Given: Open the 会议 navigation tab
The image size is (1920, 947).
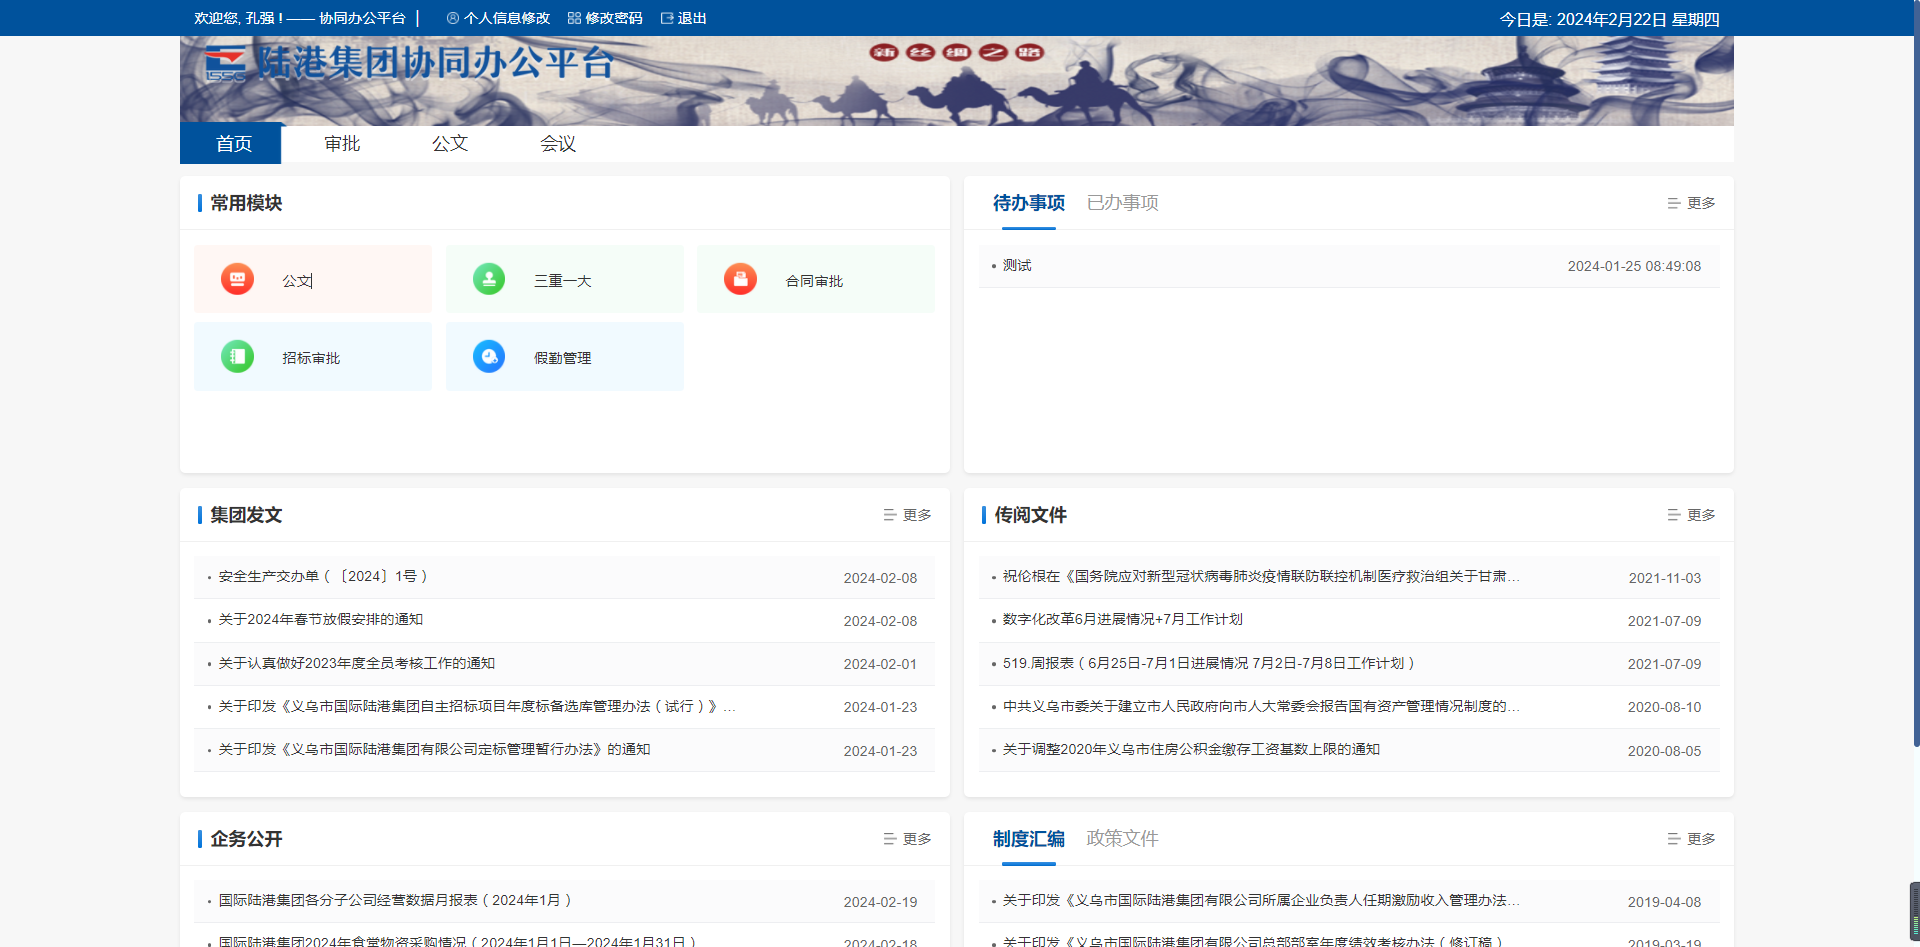Looking at the screenshot, I should coord(558,144).
